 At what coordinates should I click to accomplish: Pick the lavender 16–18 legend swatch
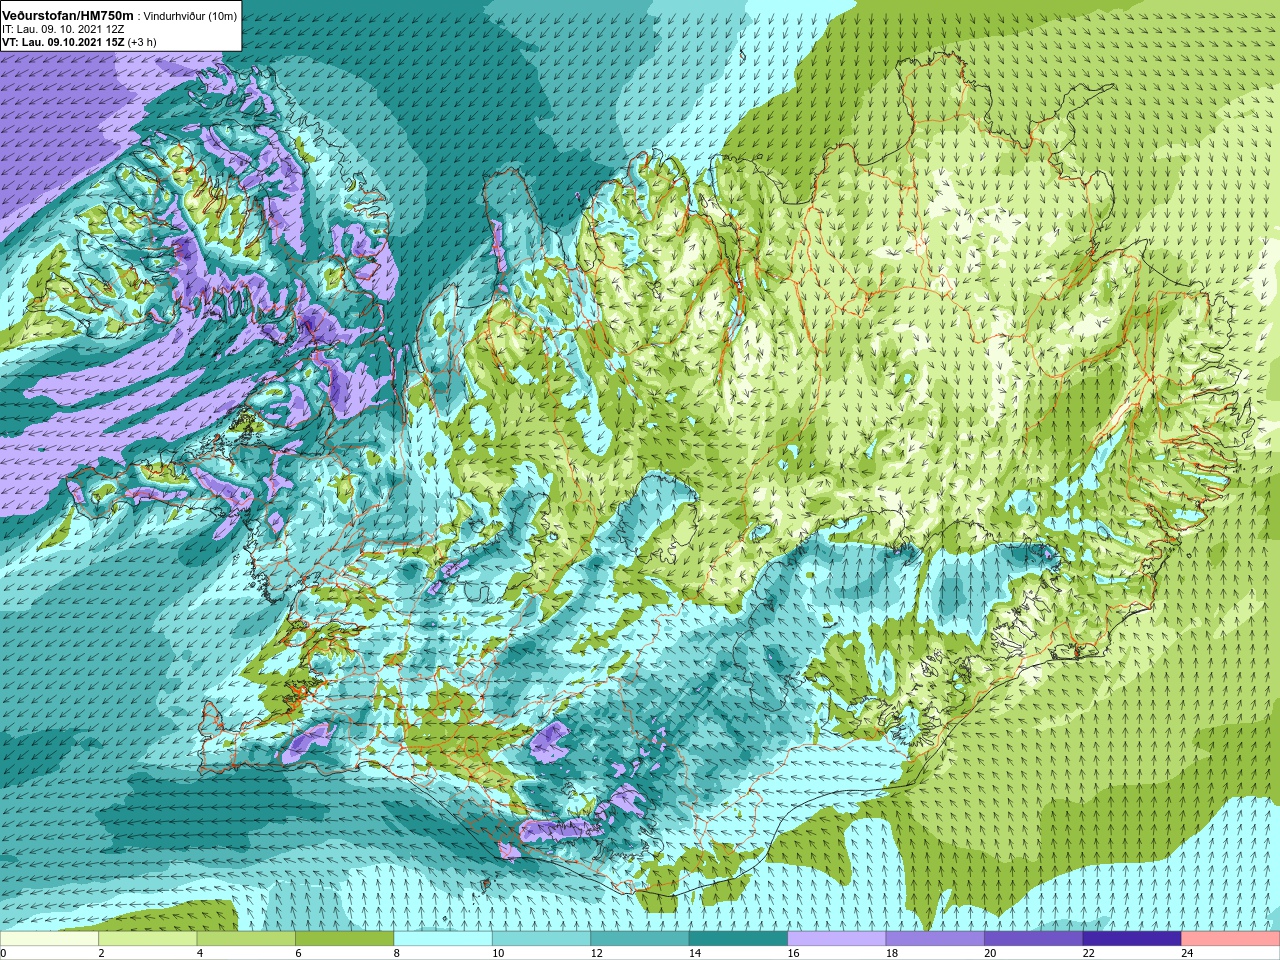tap(837, 939)
